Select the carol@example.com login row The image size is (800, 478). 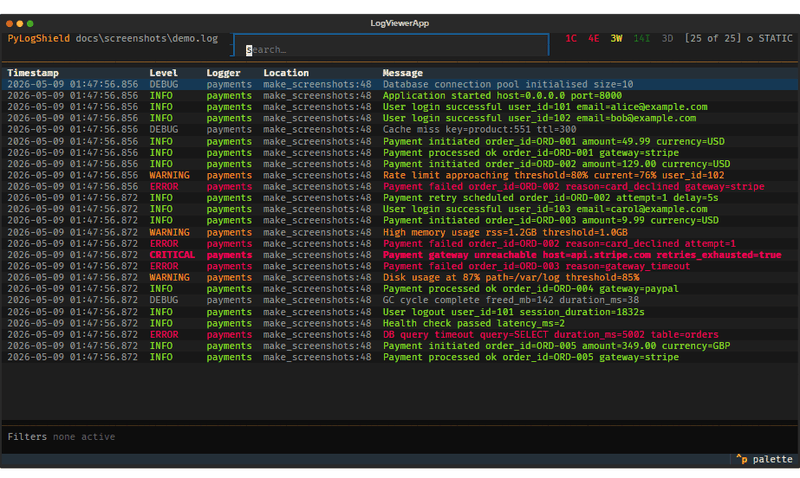400,209
